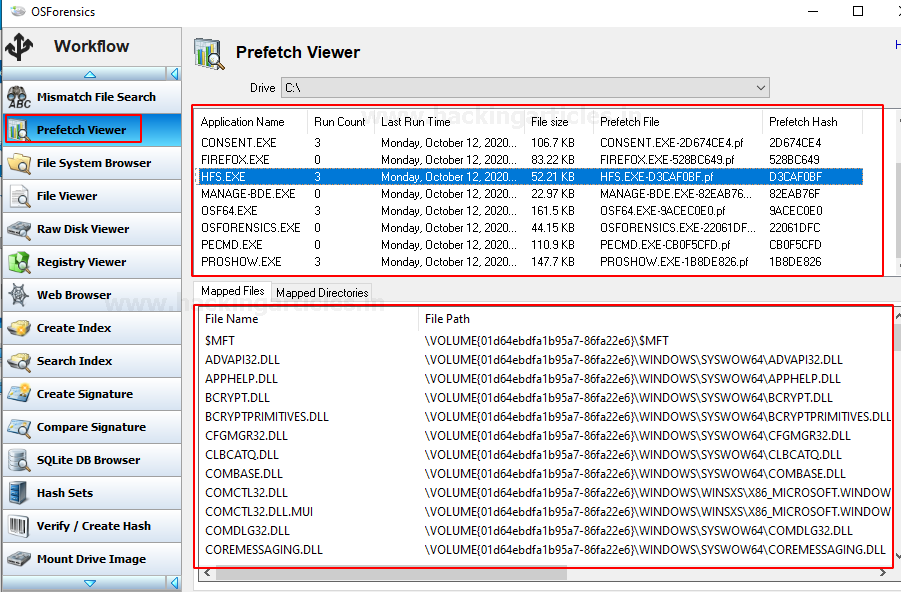Open Mount Drive Image module
Image resolution: width=901 pixels, height=592 pixels.
(x=92, y=559)
